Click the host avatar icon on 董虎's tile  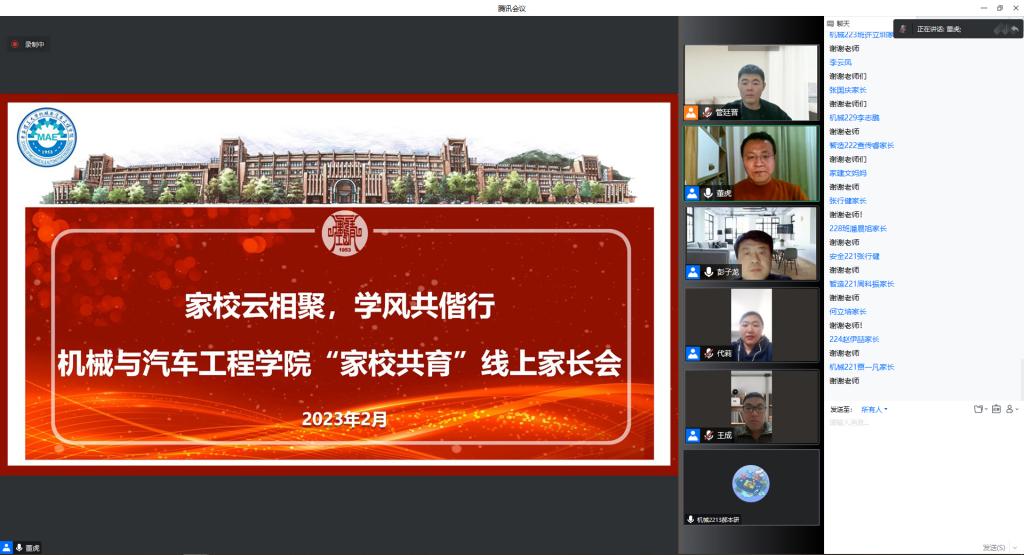tap(692, 193)
